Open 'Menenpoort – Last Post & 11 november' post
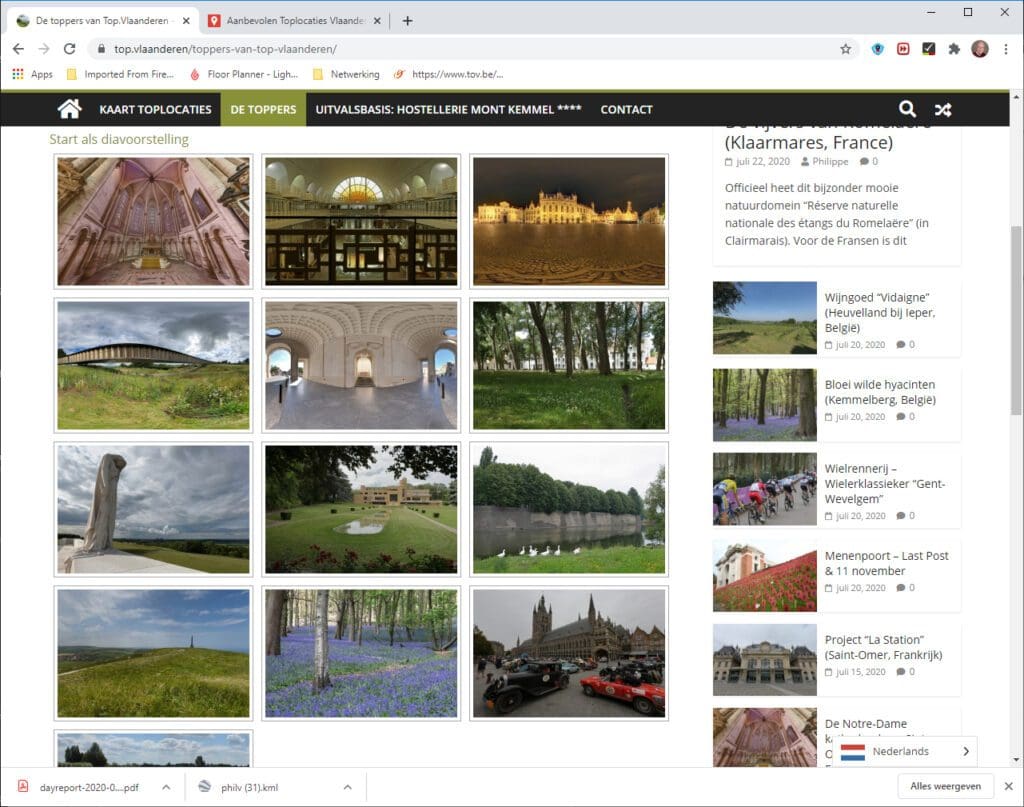Viewport: 1024px width, 807px height. 886,563
